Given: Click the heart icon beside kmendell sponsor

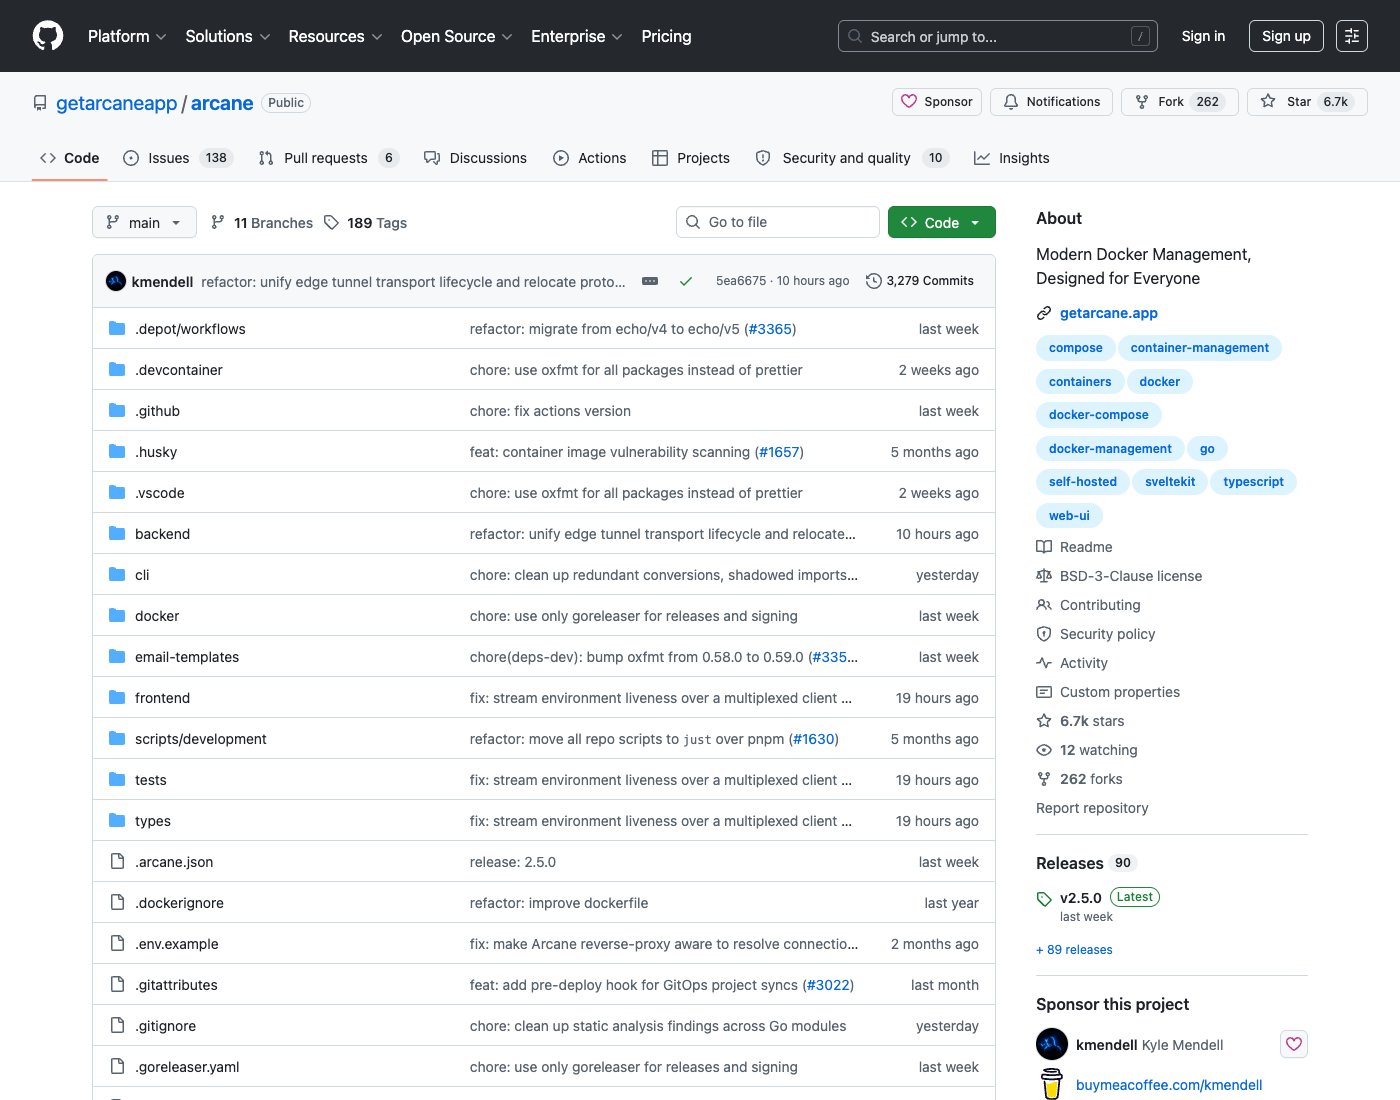Looking at the screenshot, I should 1294,1044.
